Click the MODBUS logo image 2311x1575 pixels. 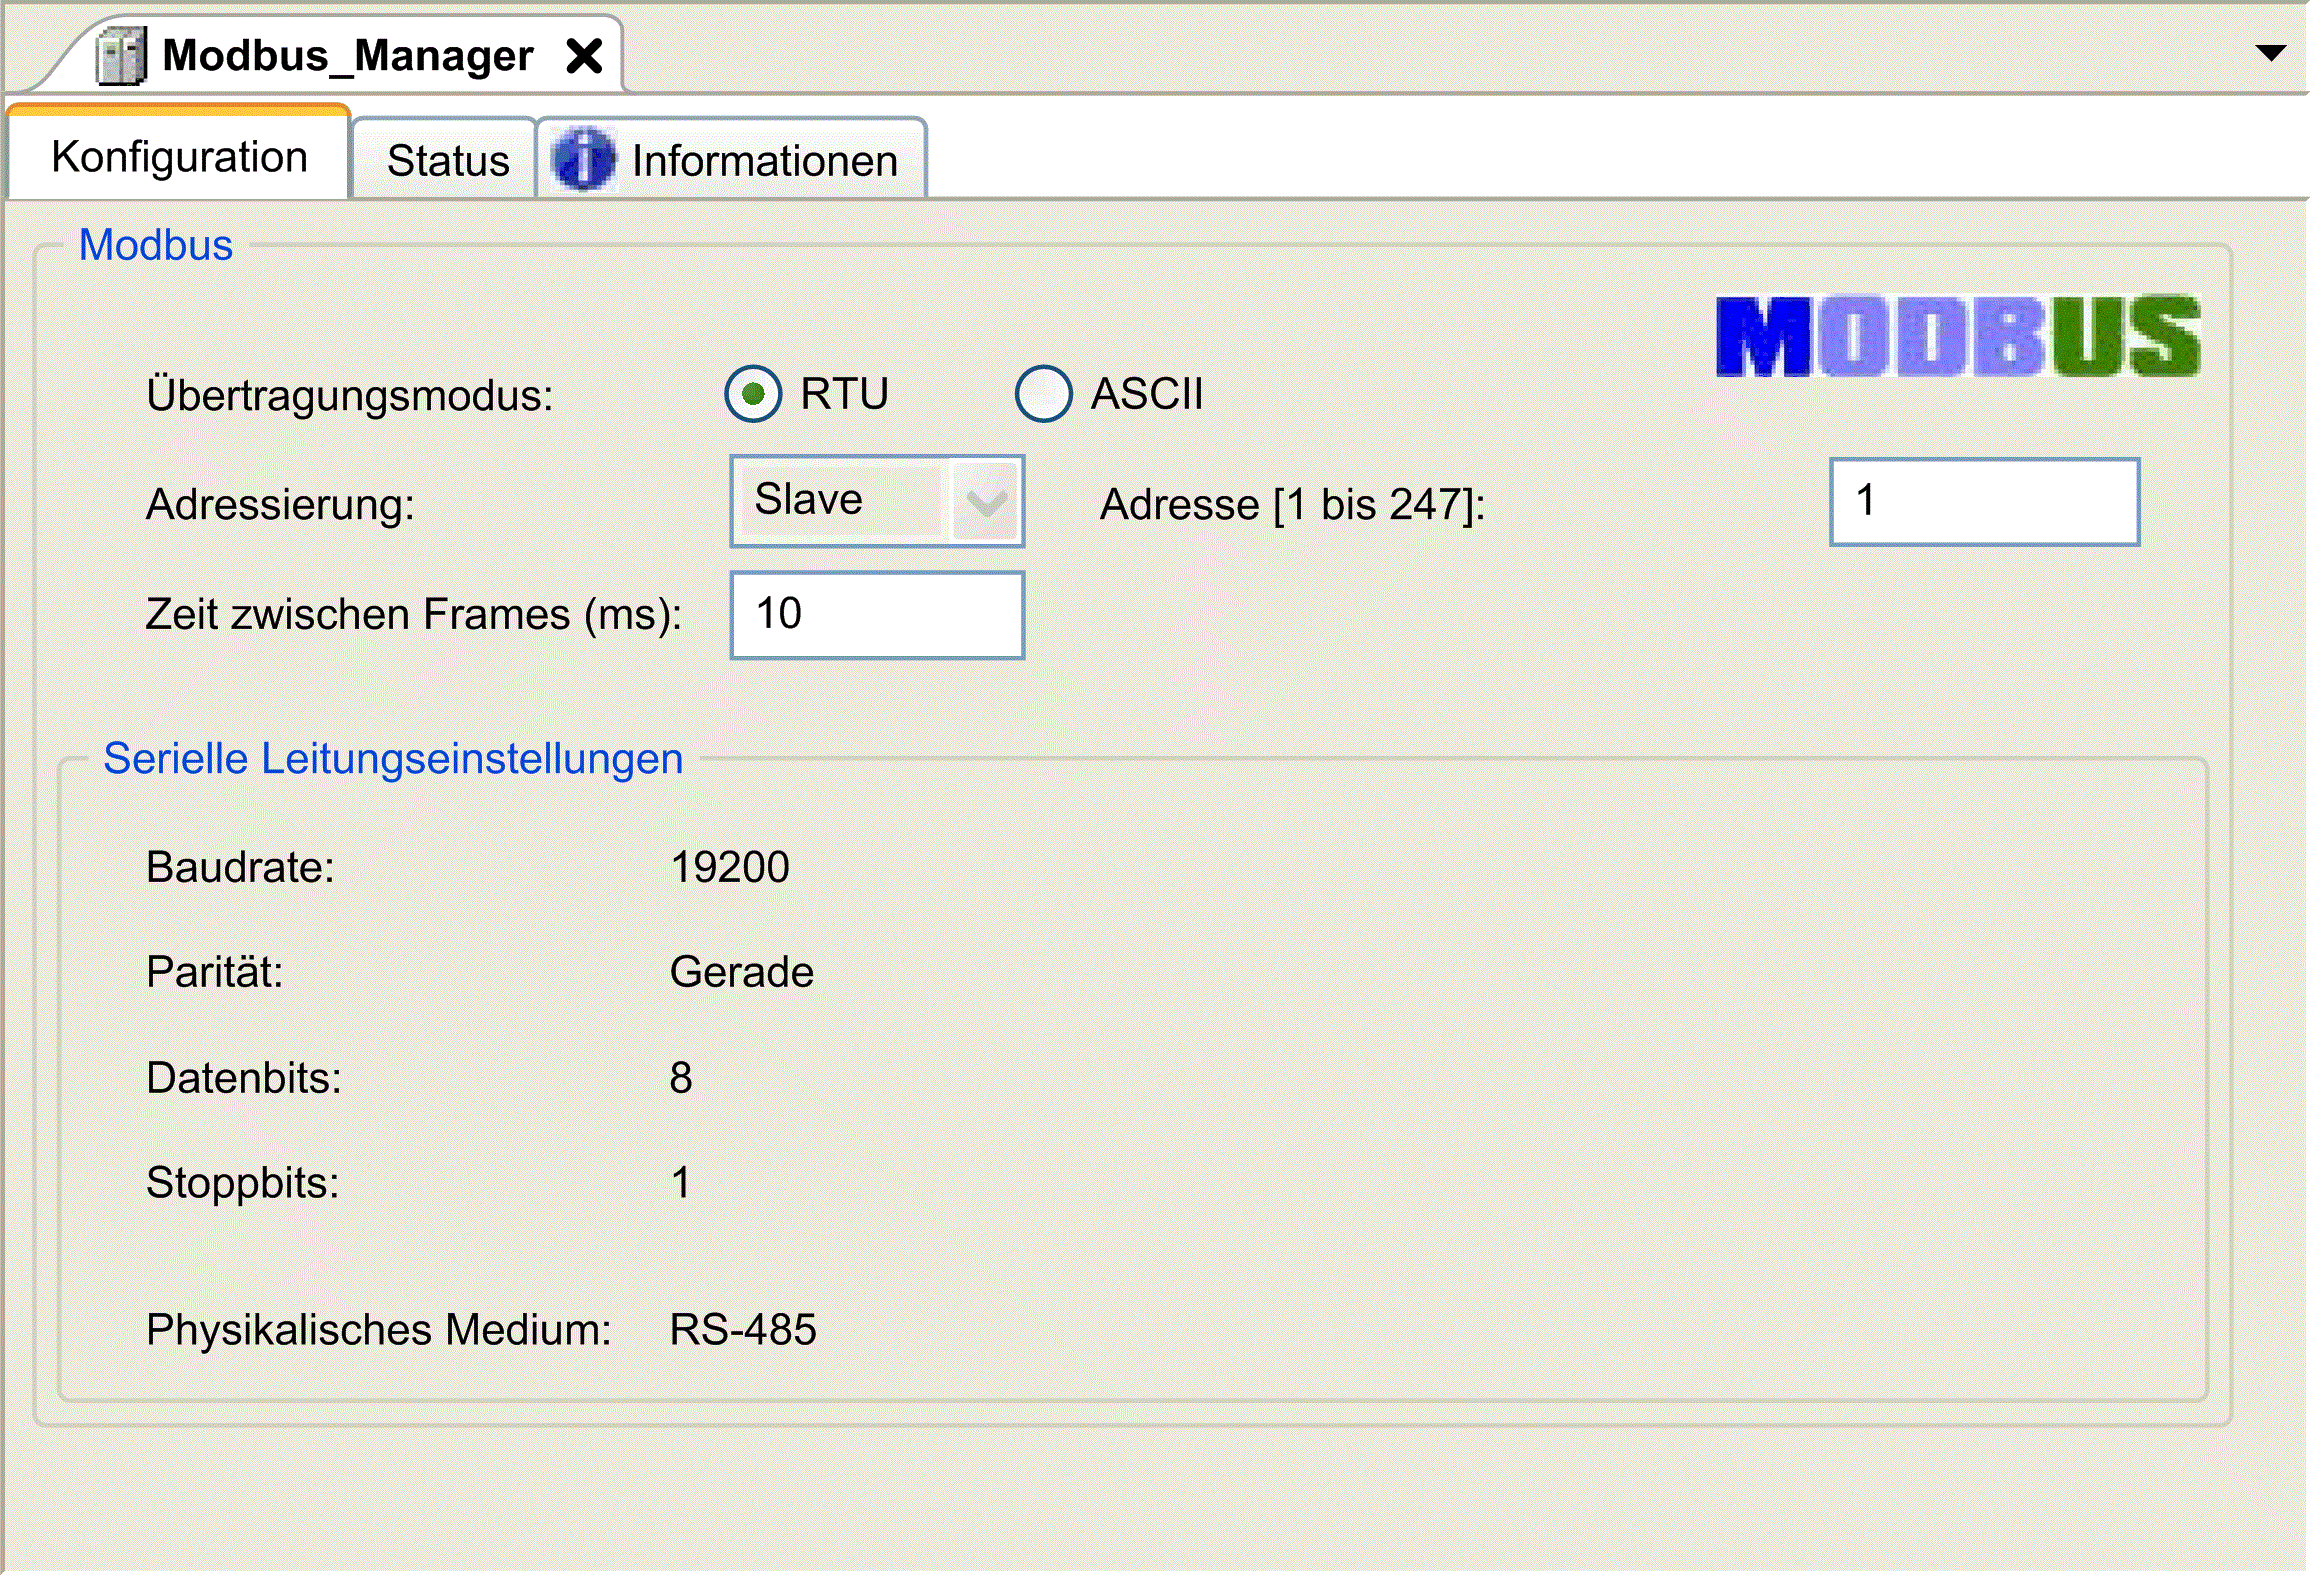pyautogui.click(x=1958, y=336)
